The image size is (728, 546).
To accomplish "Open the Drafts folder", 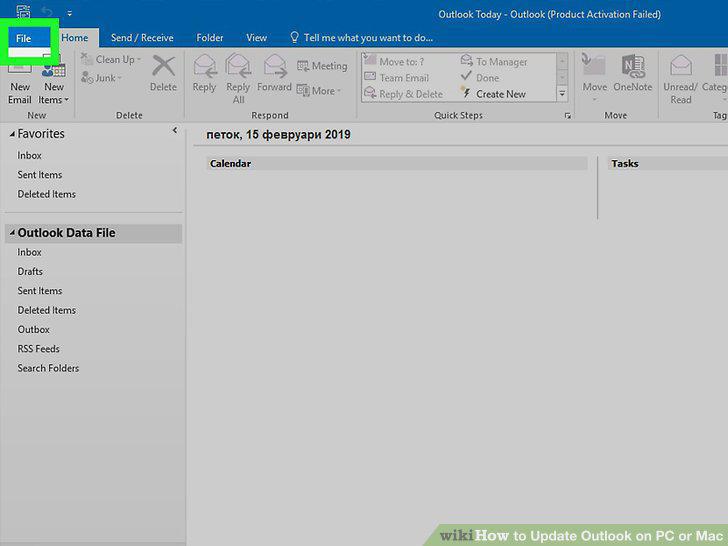I will 30,272.
